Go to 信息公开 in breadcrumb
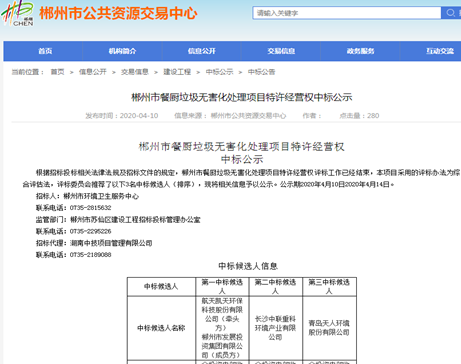This screenshot has width=461, height=364. 93,72
